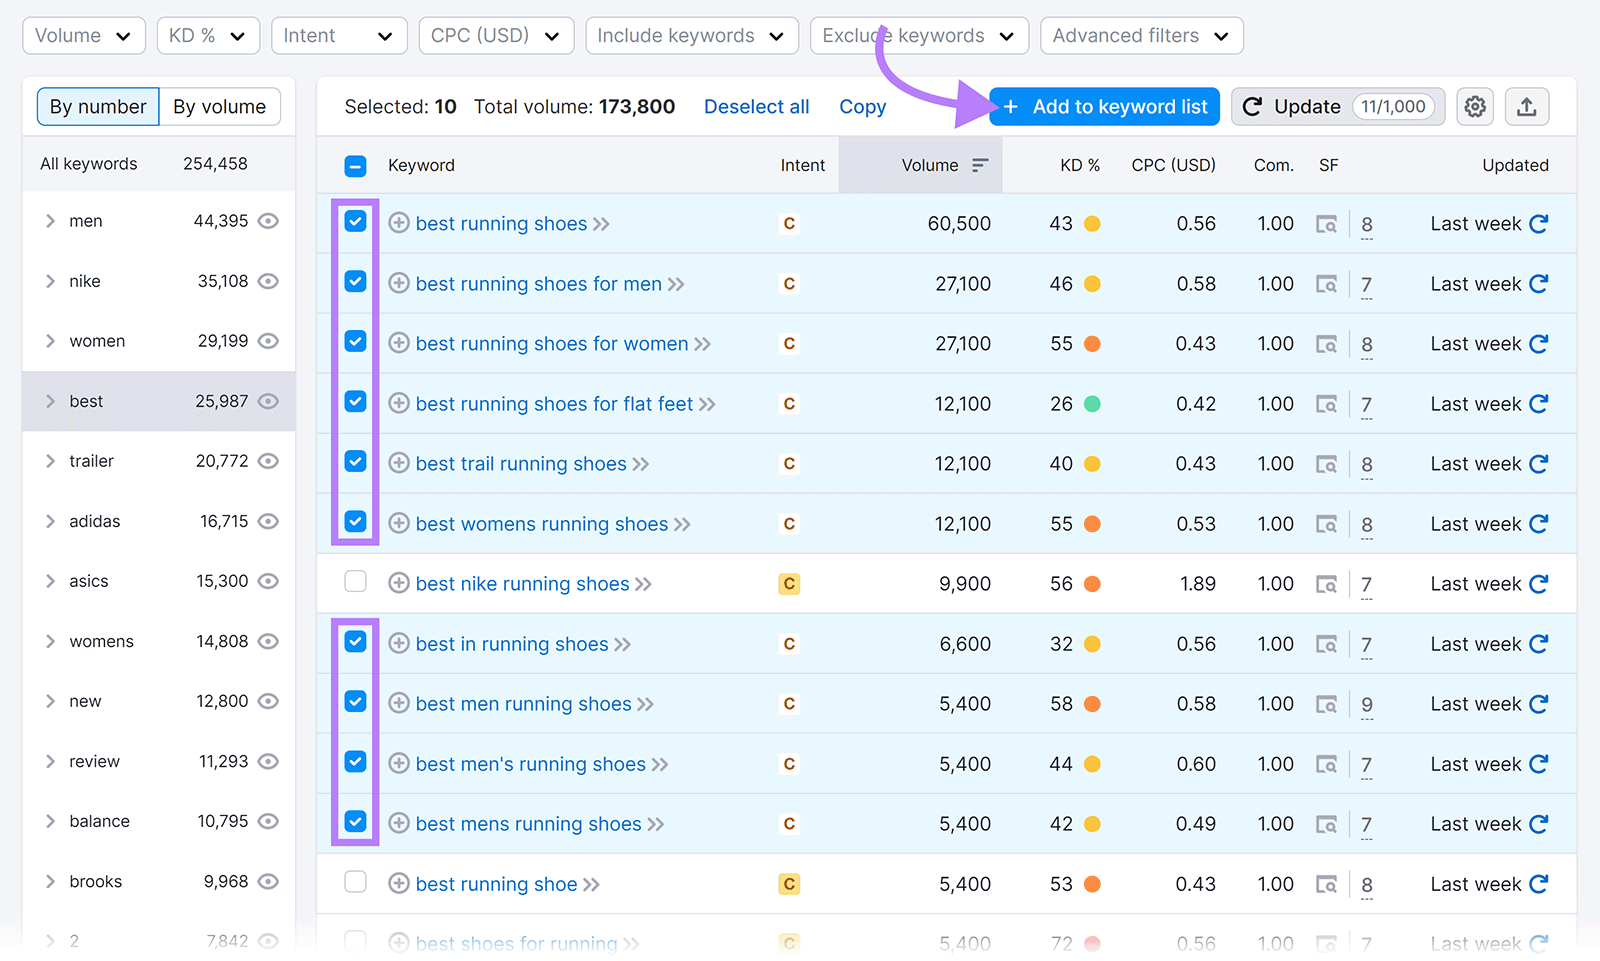Viewport: 1600px width, 961px height.
Task: Expand the trailer keyword group
Action: click(x=50, y=461)
